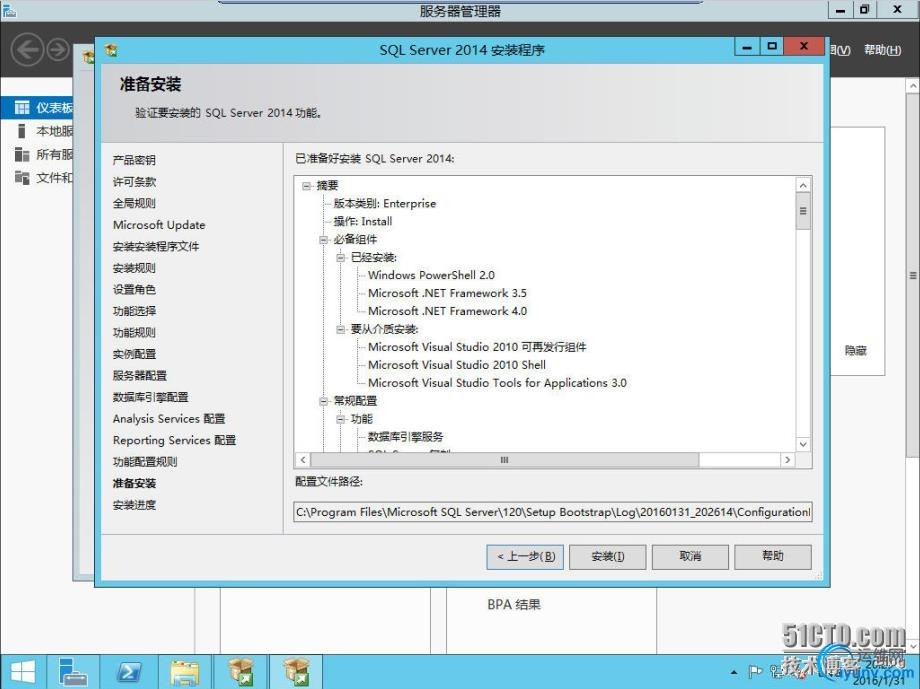
Task: Select Microsoft .NET Framework 4.0 row
Action: pos(447,311)
